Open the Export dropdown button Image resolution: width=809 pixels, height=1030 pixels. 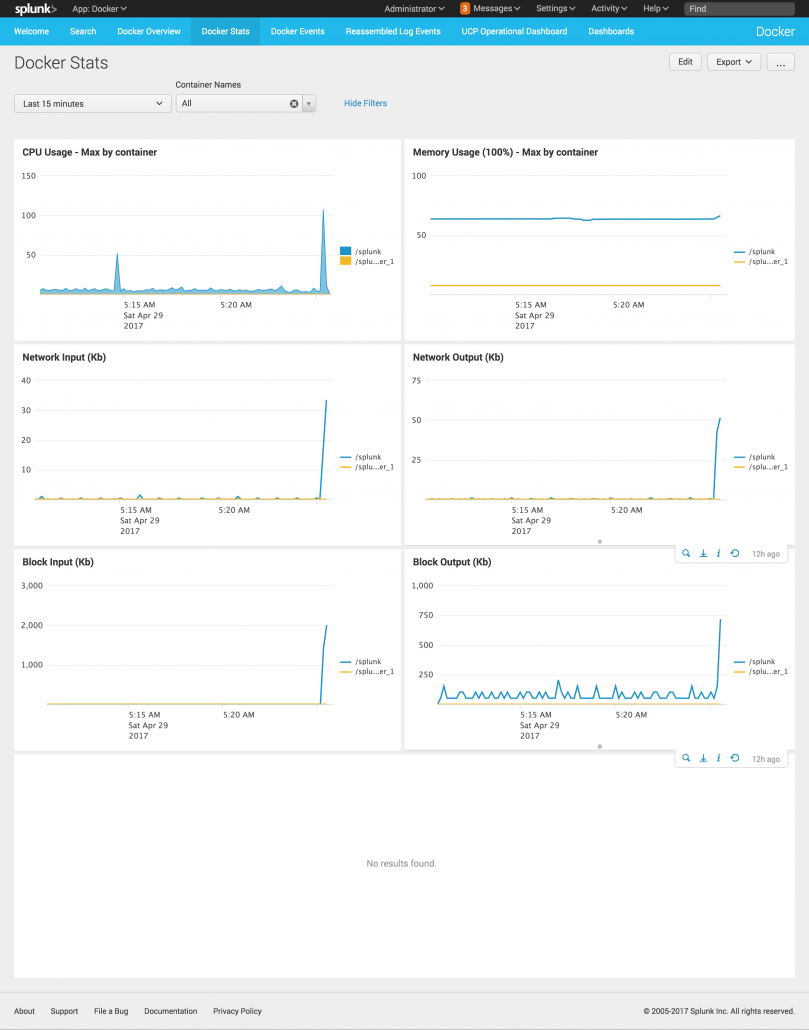click(x=734, y=62)
